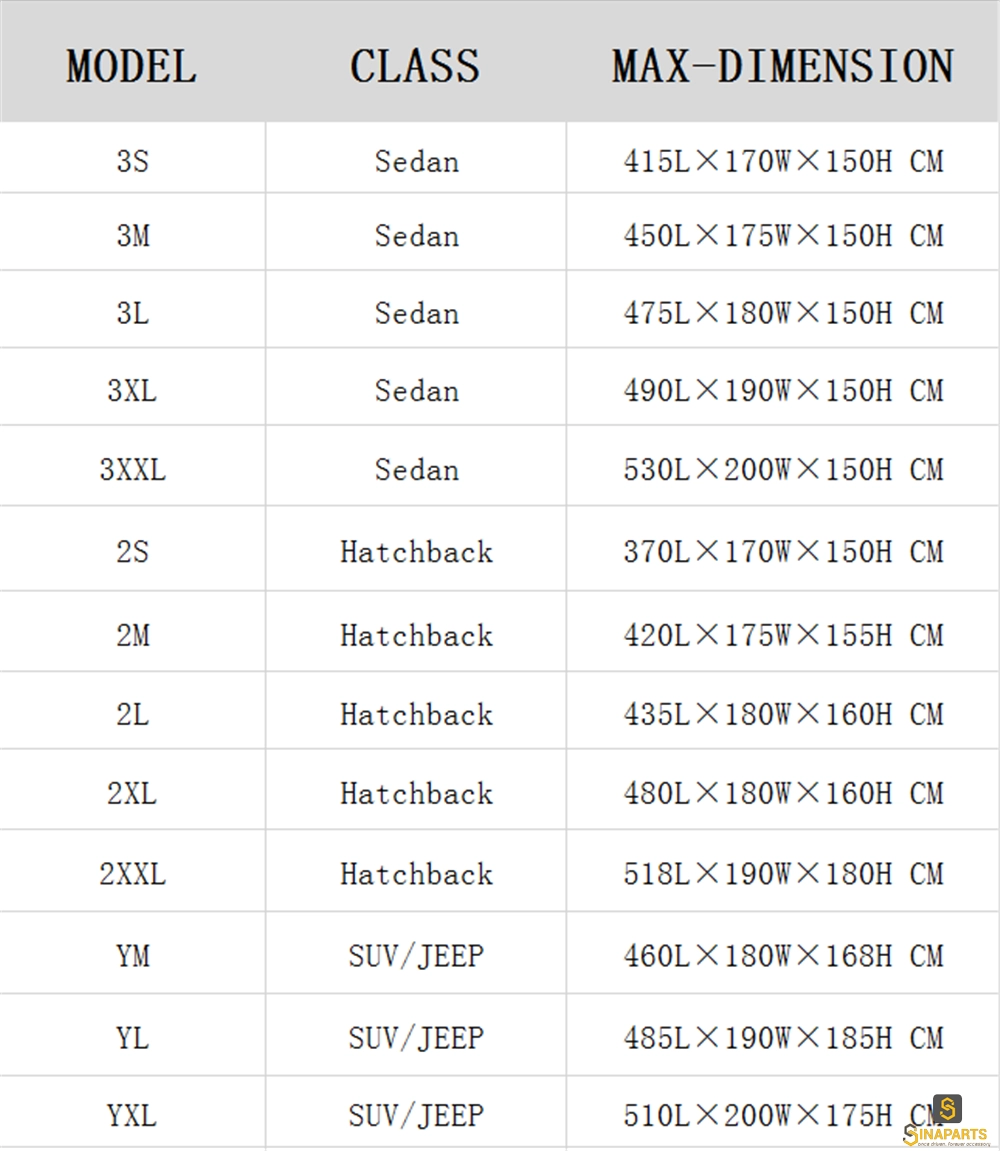Click the Hatchback class for 2L
This screenshot has height=1151, width=1000.
pos(416,715)
